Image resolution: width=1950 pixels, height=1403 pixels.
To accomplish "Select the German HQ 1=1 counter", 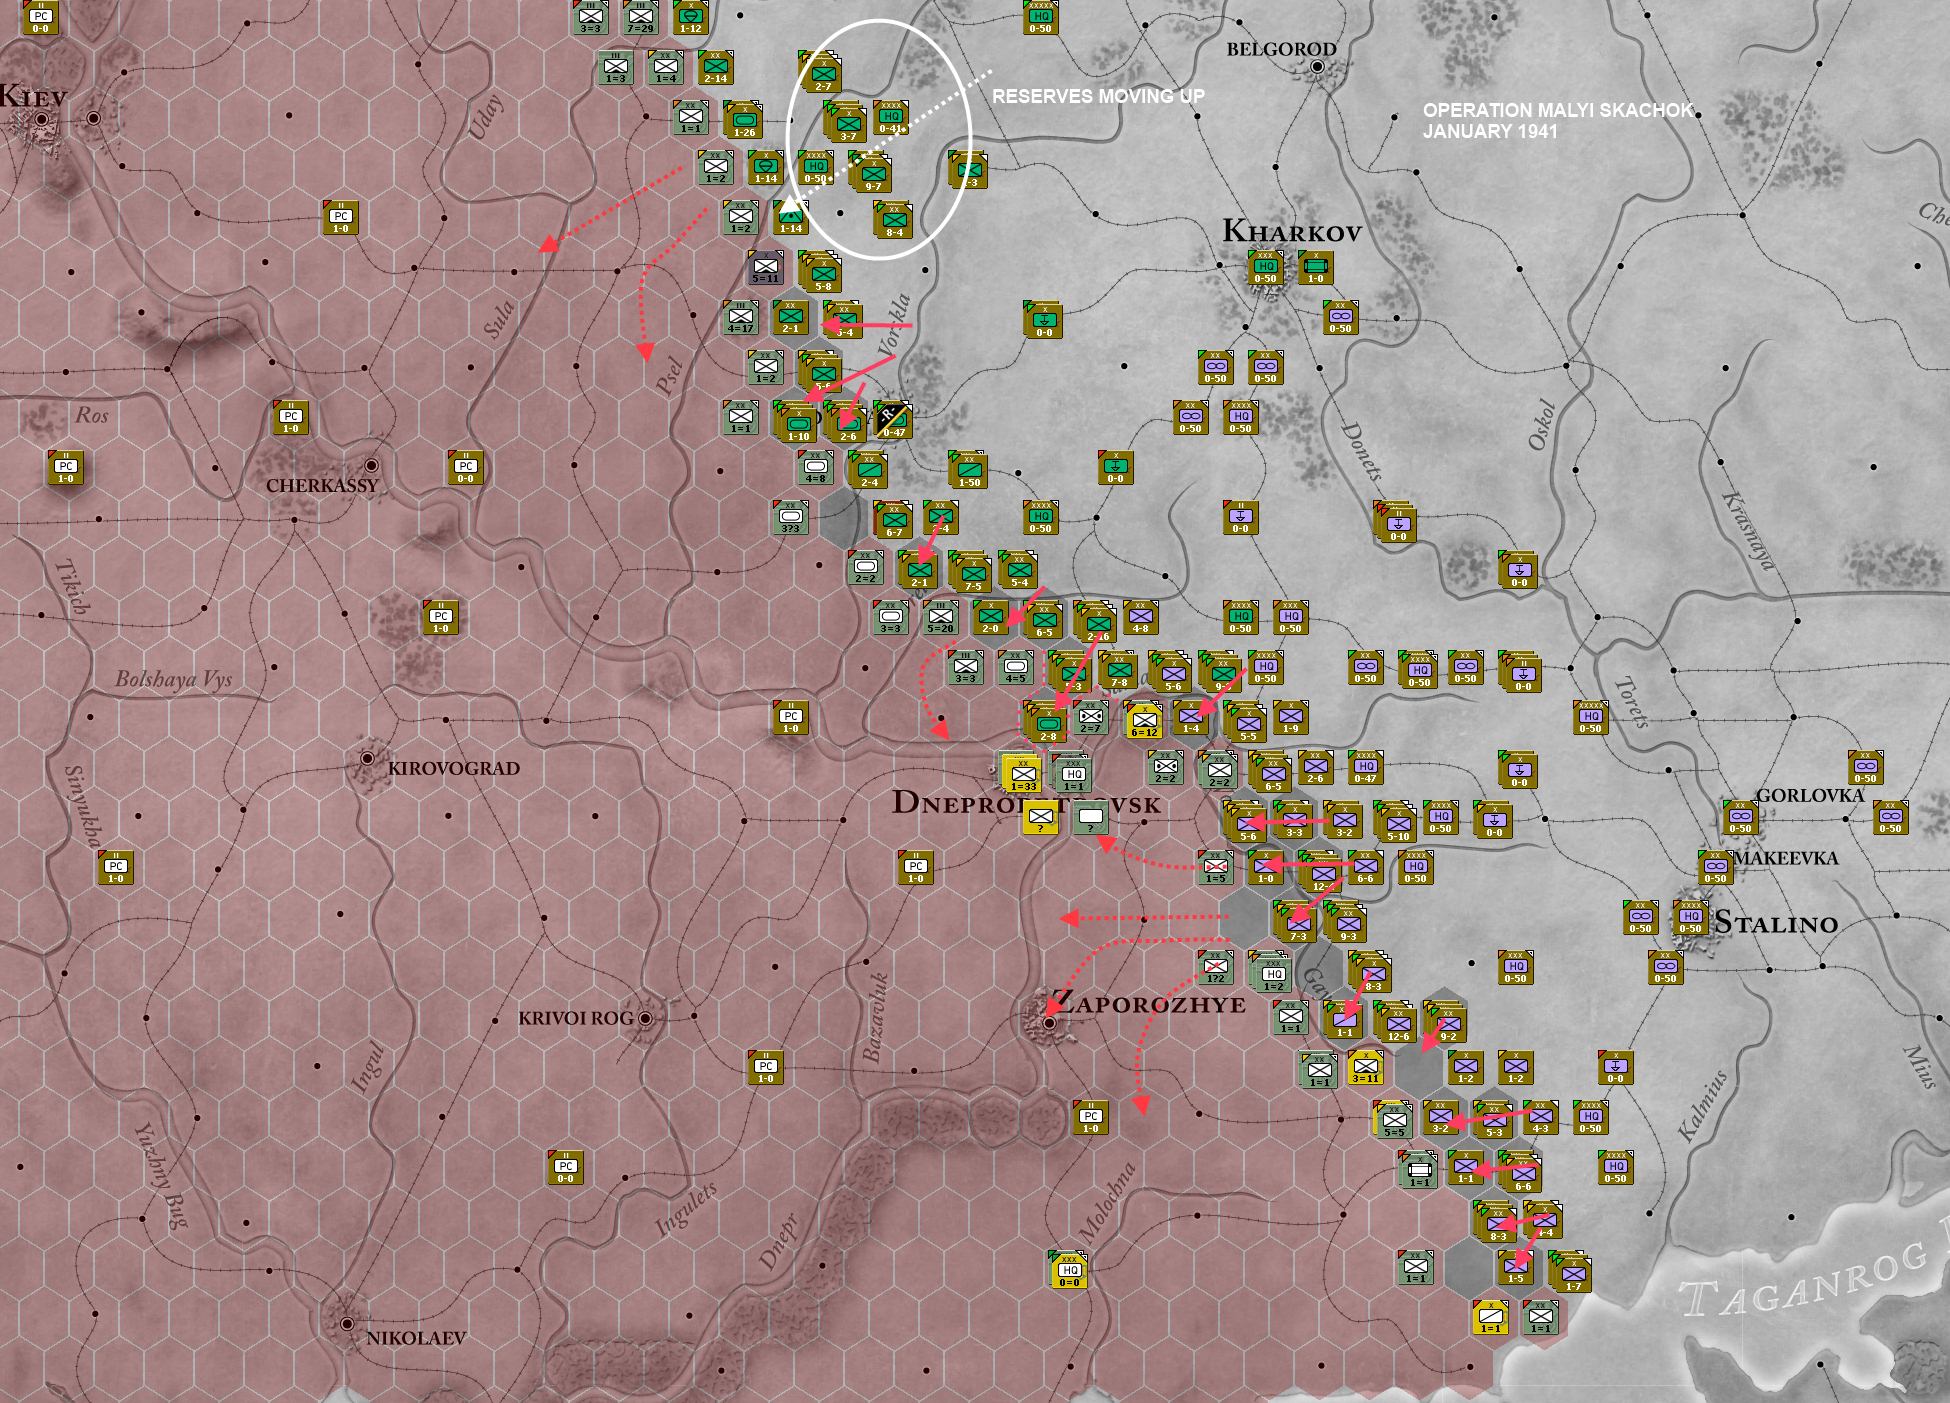I will [1072, 772].
